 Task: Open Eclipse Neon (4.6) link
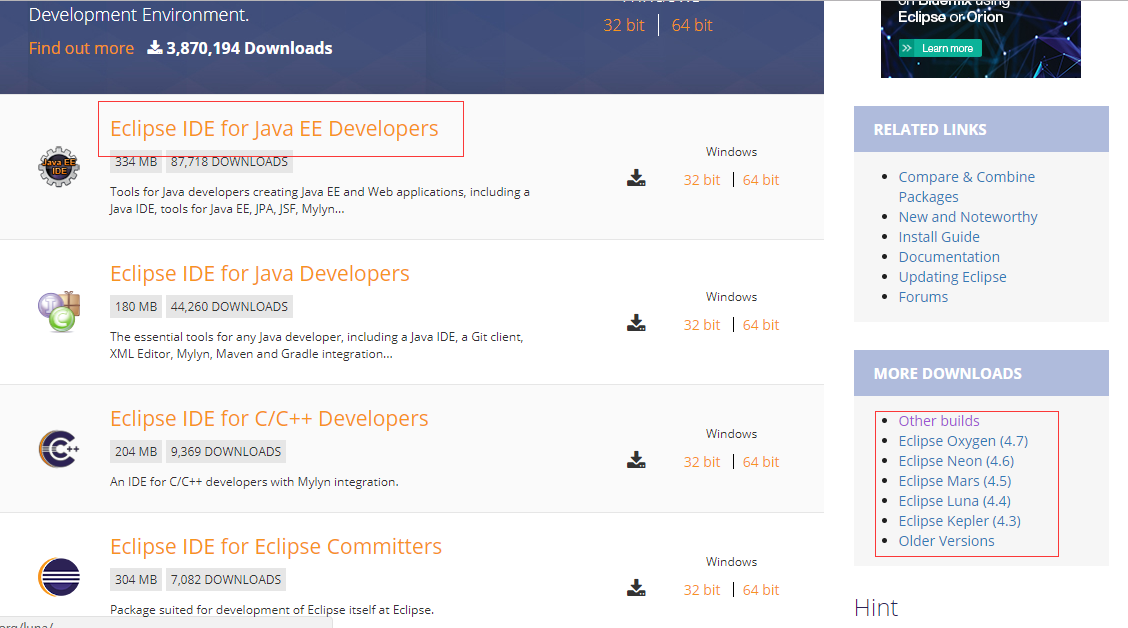(956, 461)
